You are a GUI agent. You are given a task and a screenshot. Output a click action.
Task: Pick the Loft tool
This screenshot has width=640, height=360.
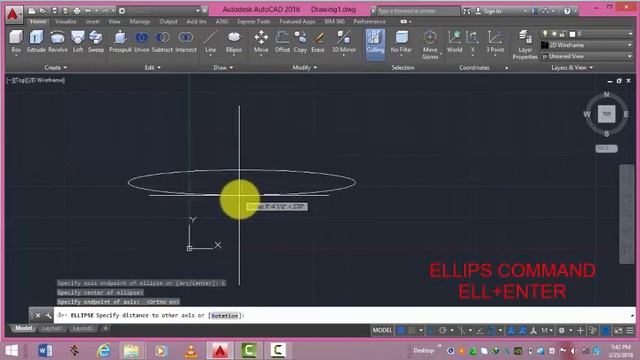(78, 42)
